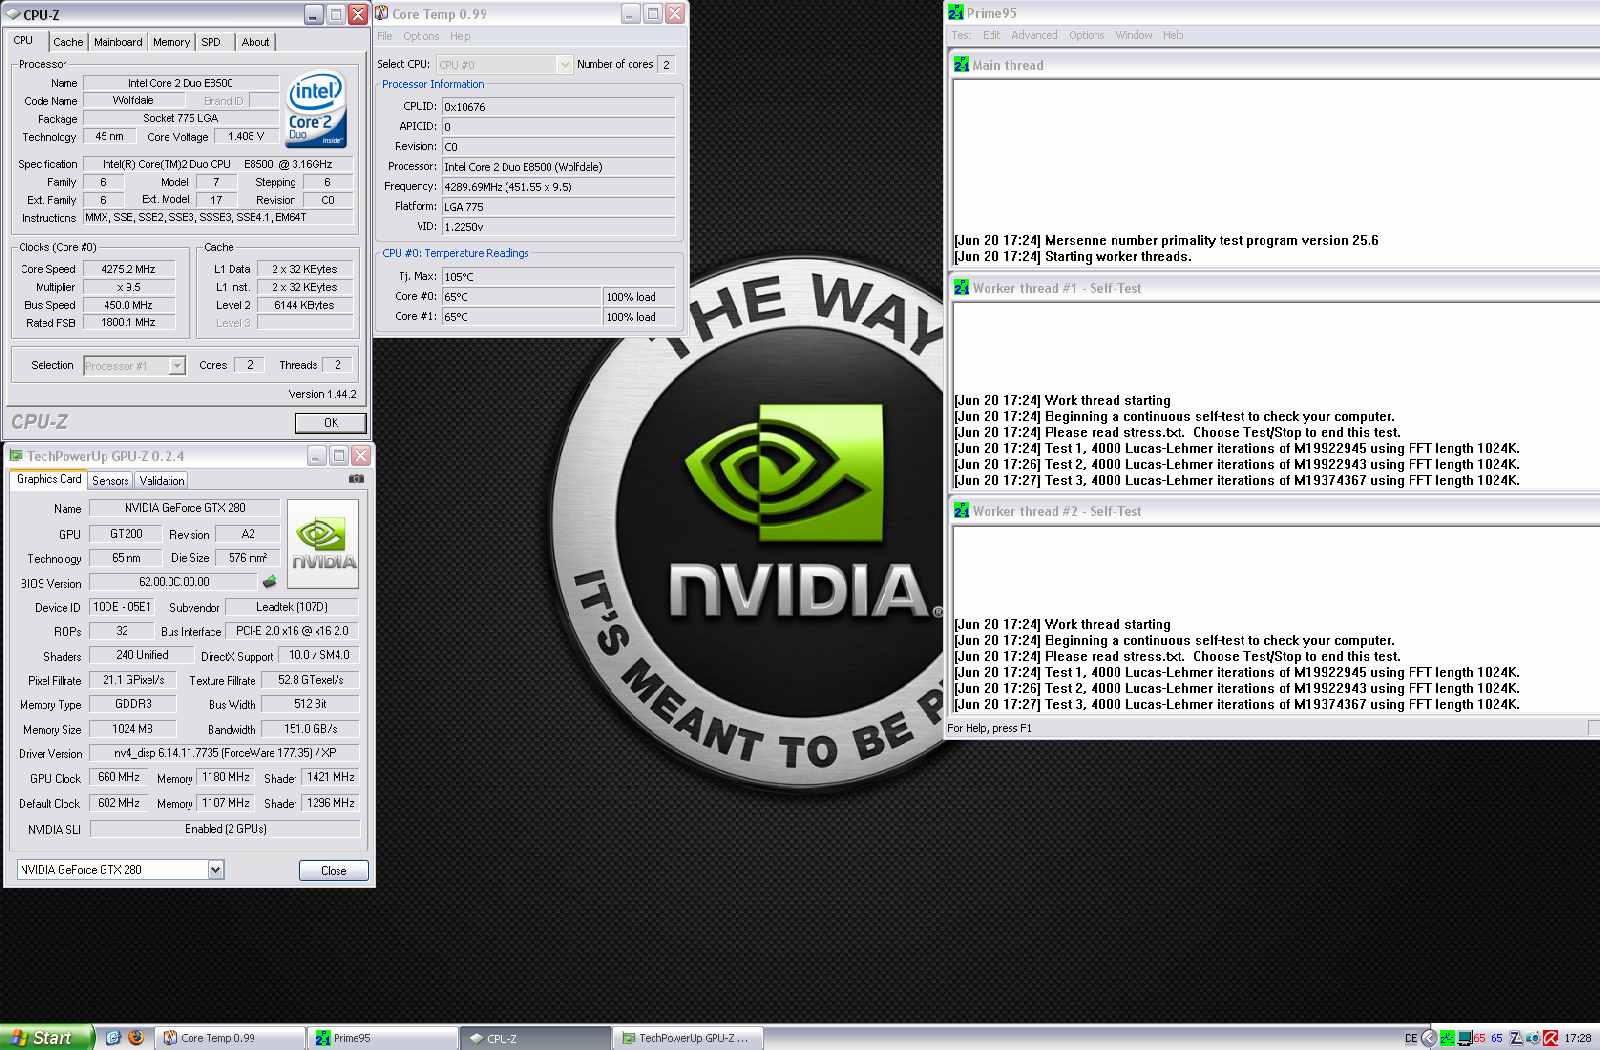Click the DE language indicator
Image resolution: width=1600 pixels, height=1050 pixels.
click(x=1410, y=1038)
